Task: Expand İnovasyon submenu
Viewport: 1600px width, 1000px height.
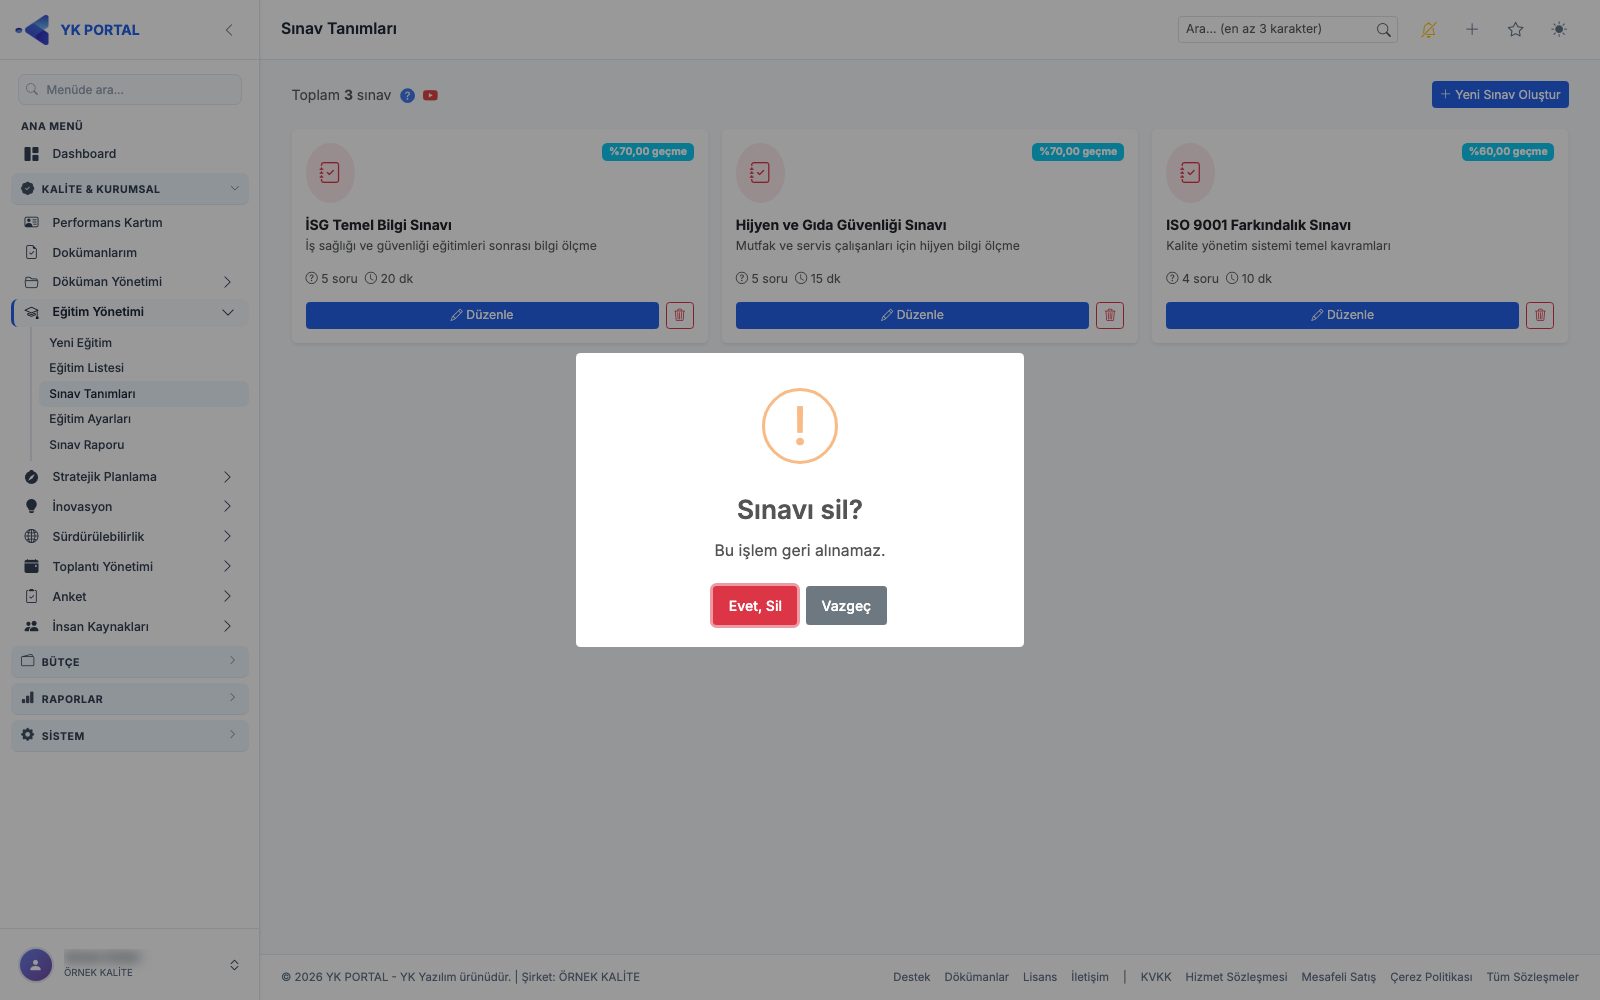Action: point(130,507)
